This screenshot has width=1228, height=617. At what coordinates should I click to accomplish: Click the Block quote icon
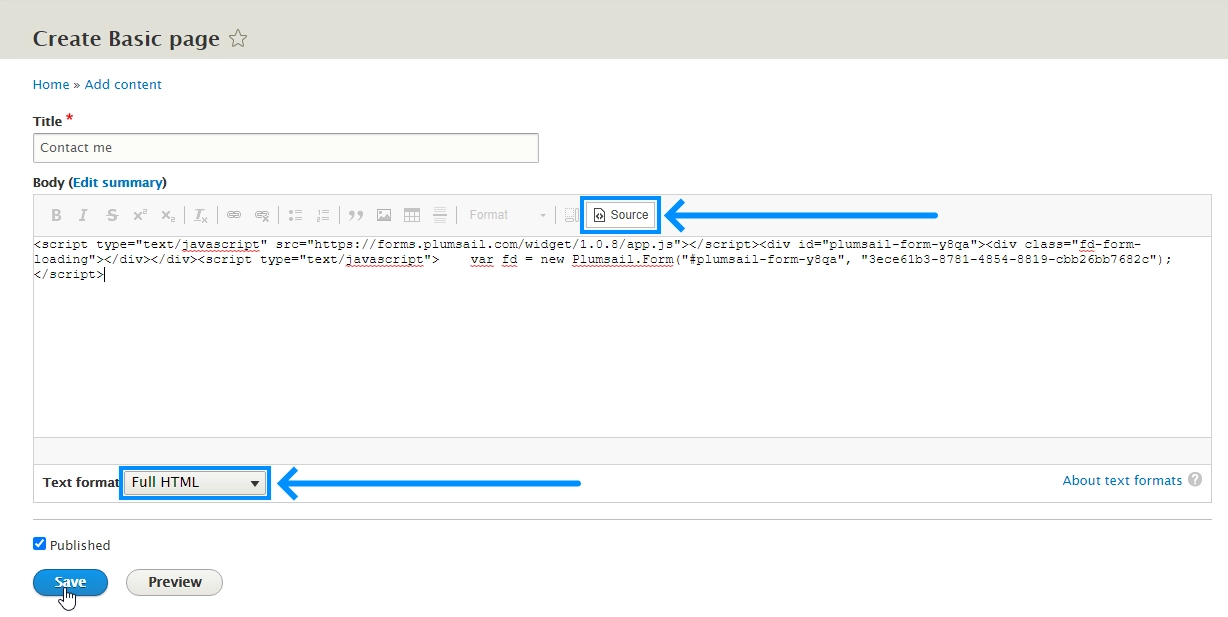[x=356, y=215]
